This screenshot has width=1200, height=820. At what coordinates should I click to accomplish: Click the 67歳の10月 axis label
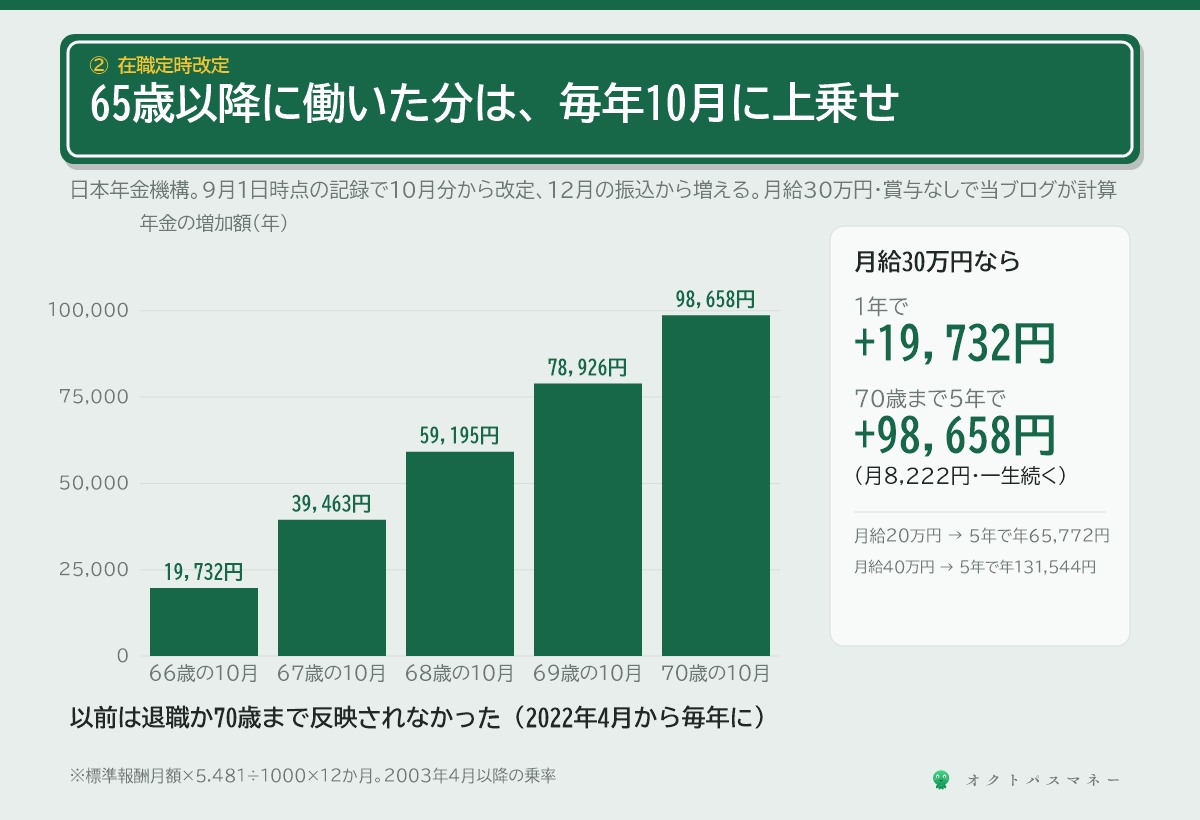pos(332,673)
